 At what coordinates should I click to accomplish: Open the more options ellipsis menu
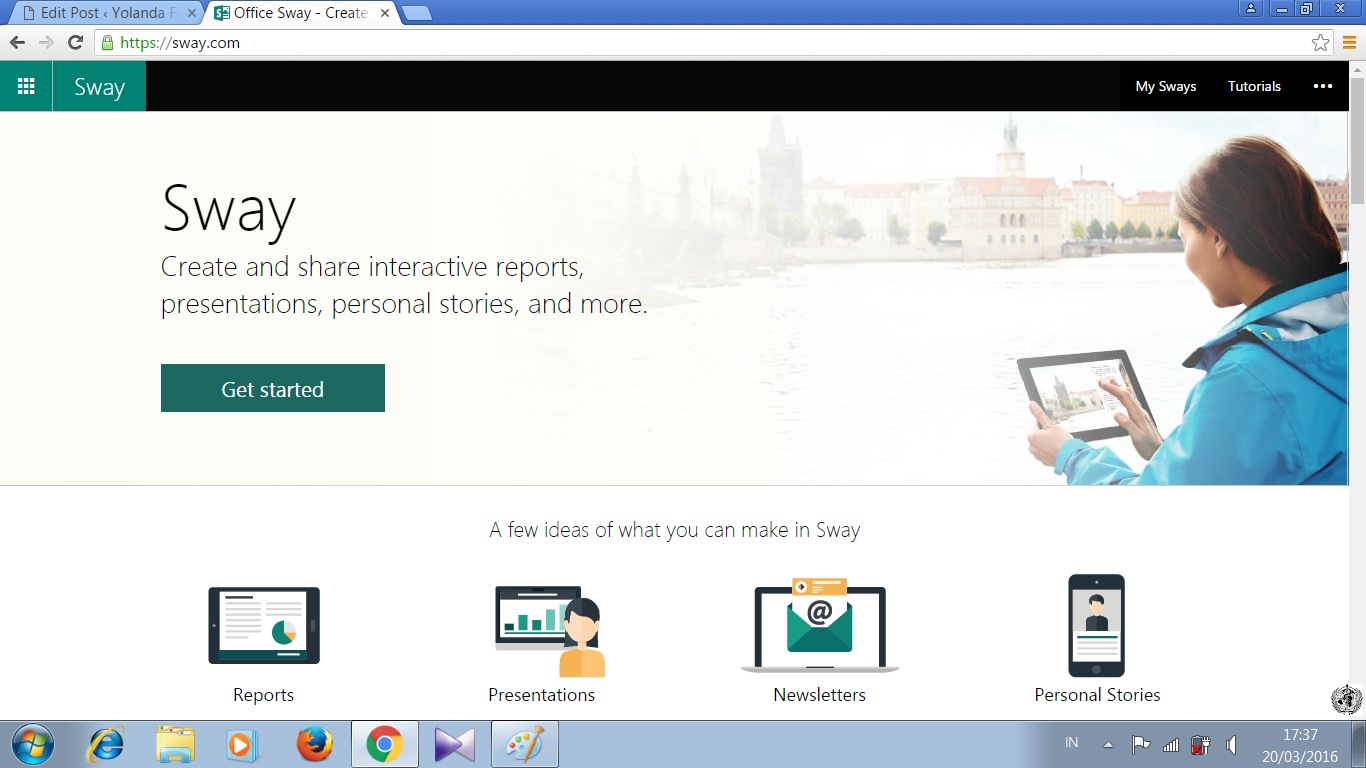point(1323,86)
